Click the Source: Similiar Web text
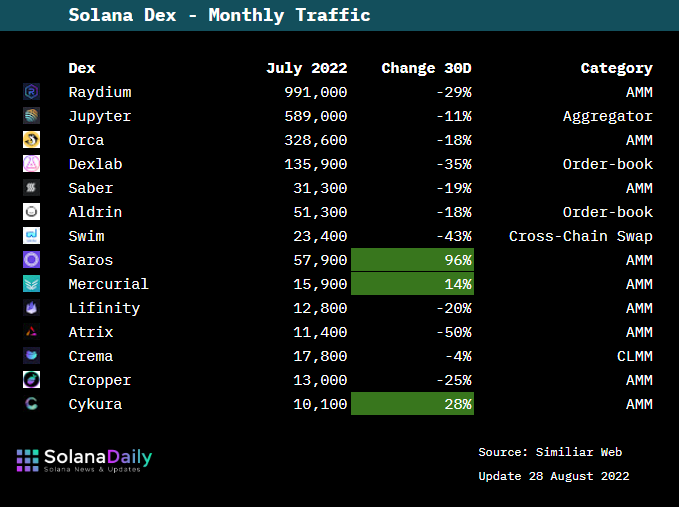 [x=549, y=453]
